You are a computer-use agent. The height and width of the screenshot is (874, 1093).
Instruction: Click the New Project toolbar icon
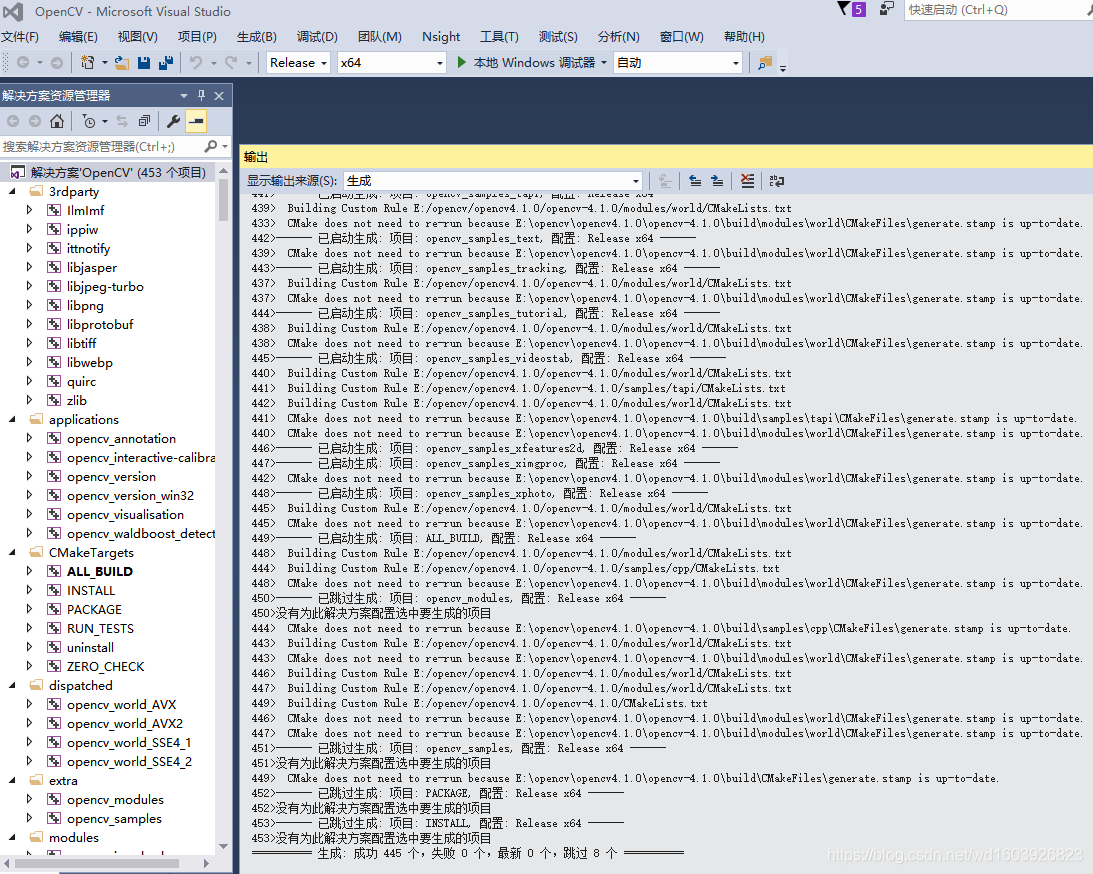(87, 63)
